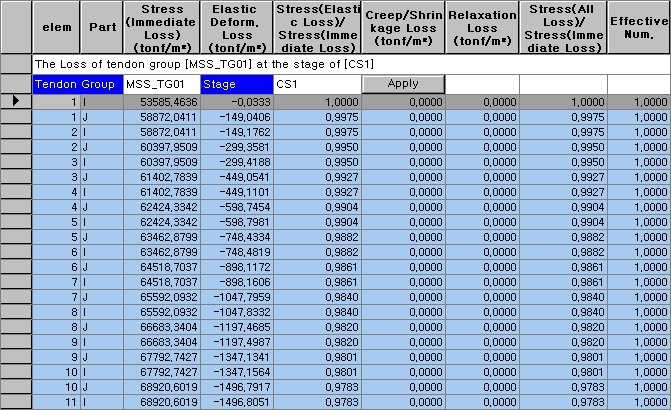Select elastic loss cell -598,7981
The image size is (671, 410).
pos(237,222)
